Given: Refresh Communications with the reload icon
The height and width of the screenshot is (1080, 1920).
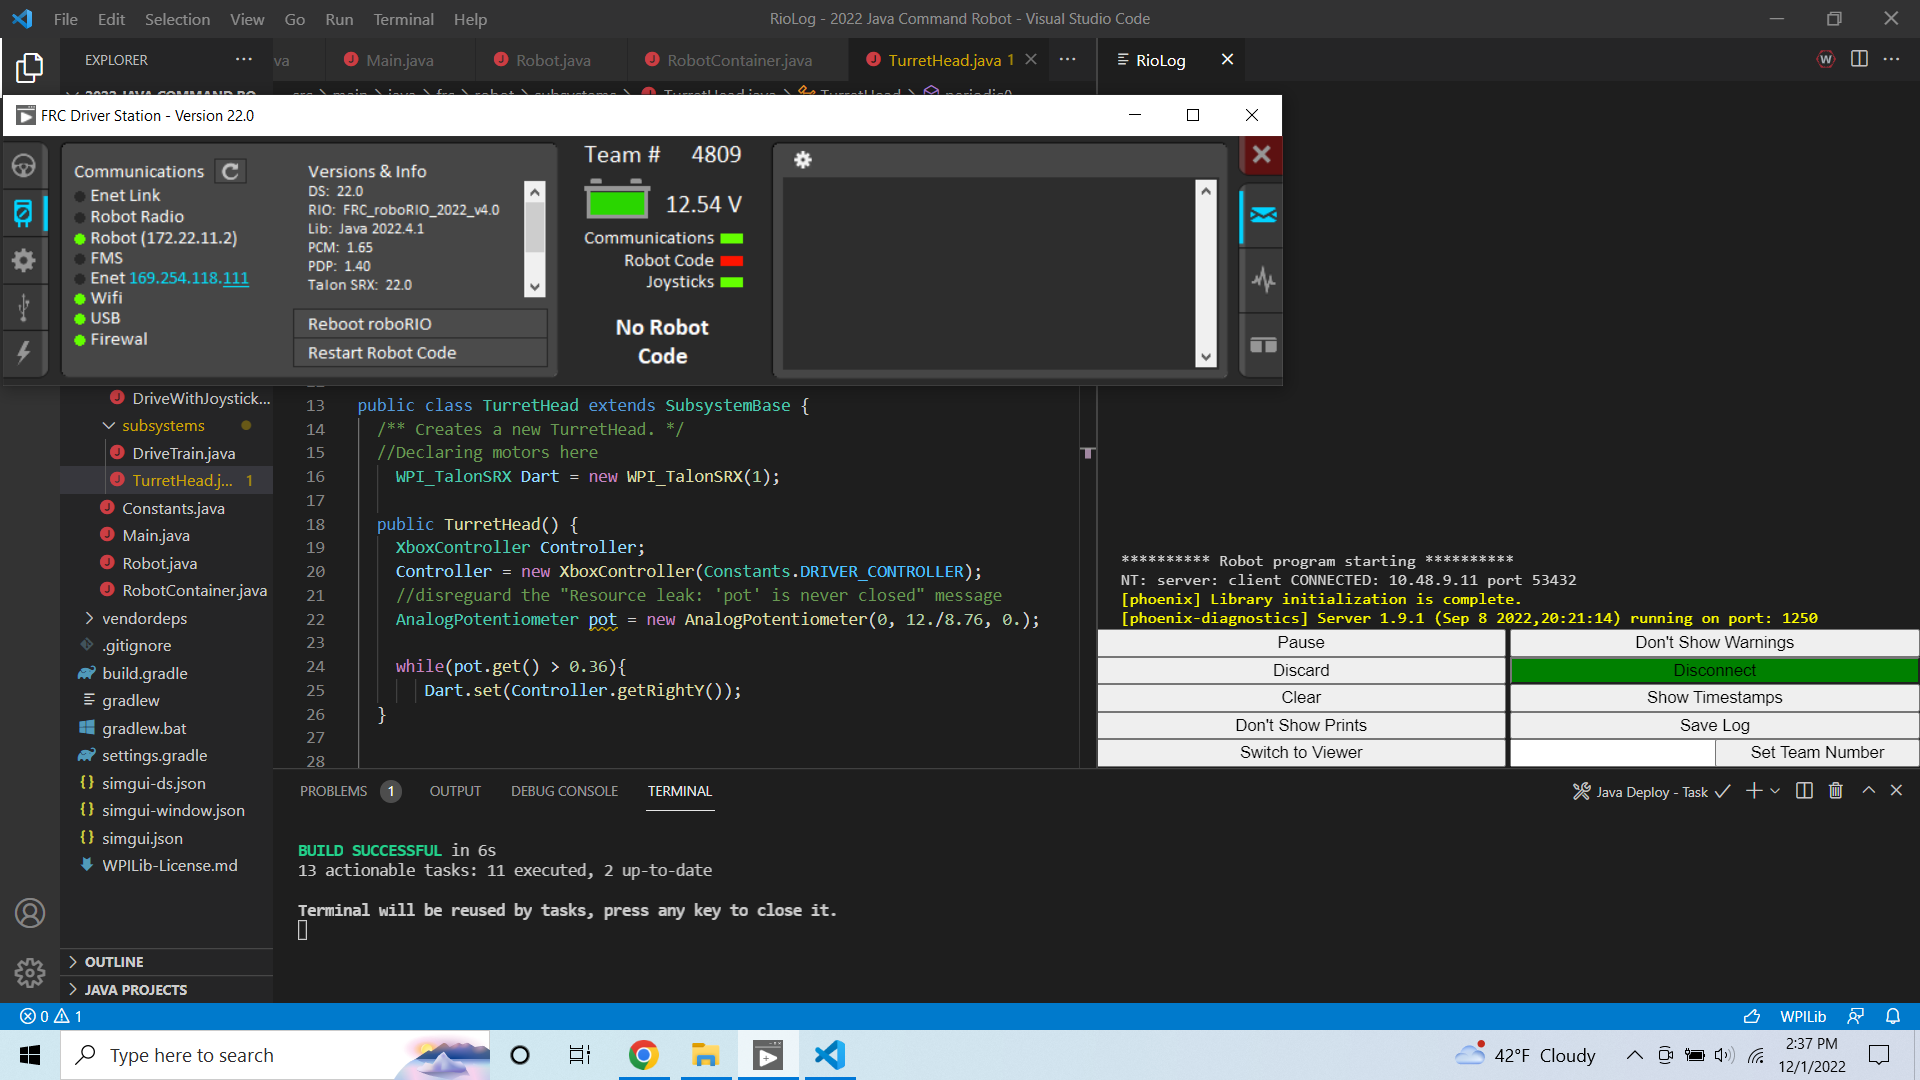Looking at the screenshot, I should [x=231, y=171].
